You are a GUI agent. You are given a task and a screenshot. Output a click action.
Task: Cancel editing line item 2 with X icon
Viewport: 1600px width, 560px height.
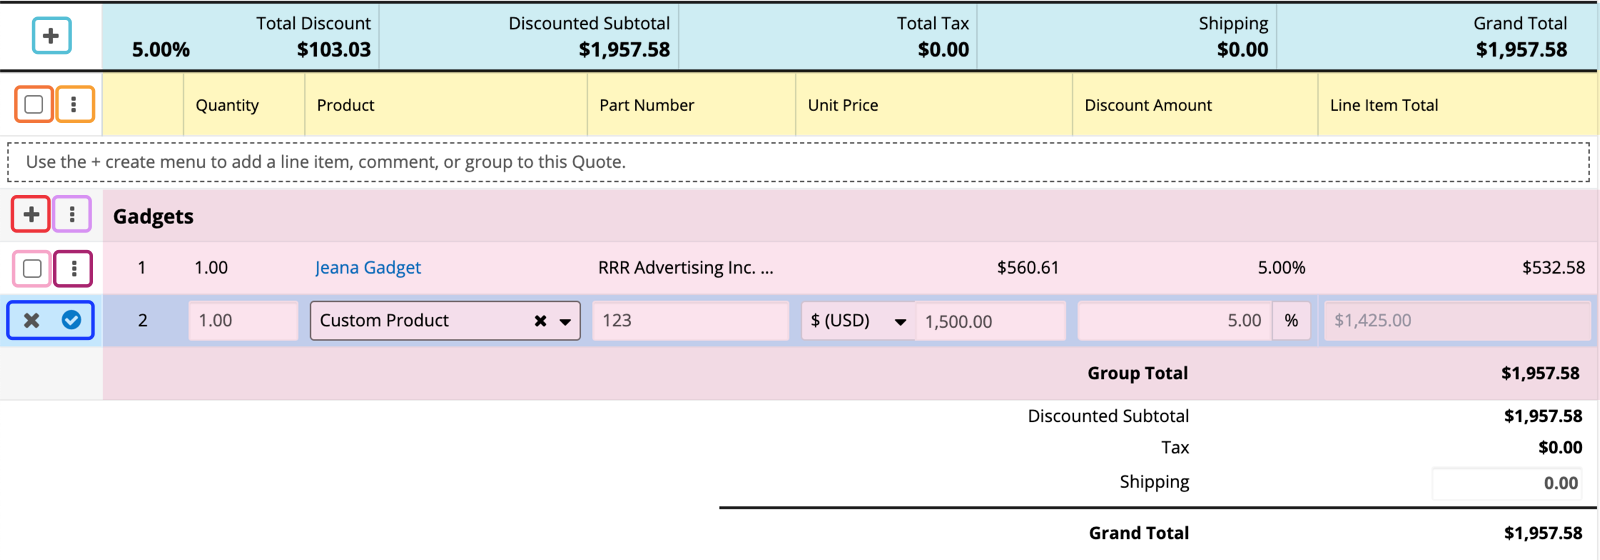pyautogui.click(x=32, y=320)
